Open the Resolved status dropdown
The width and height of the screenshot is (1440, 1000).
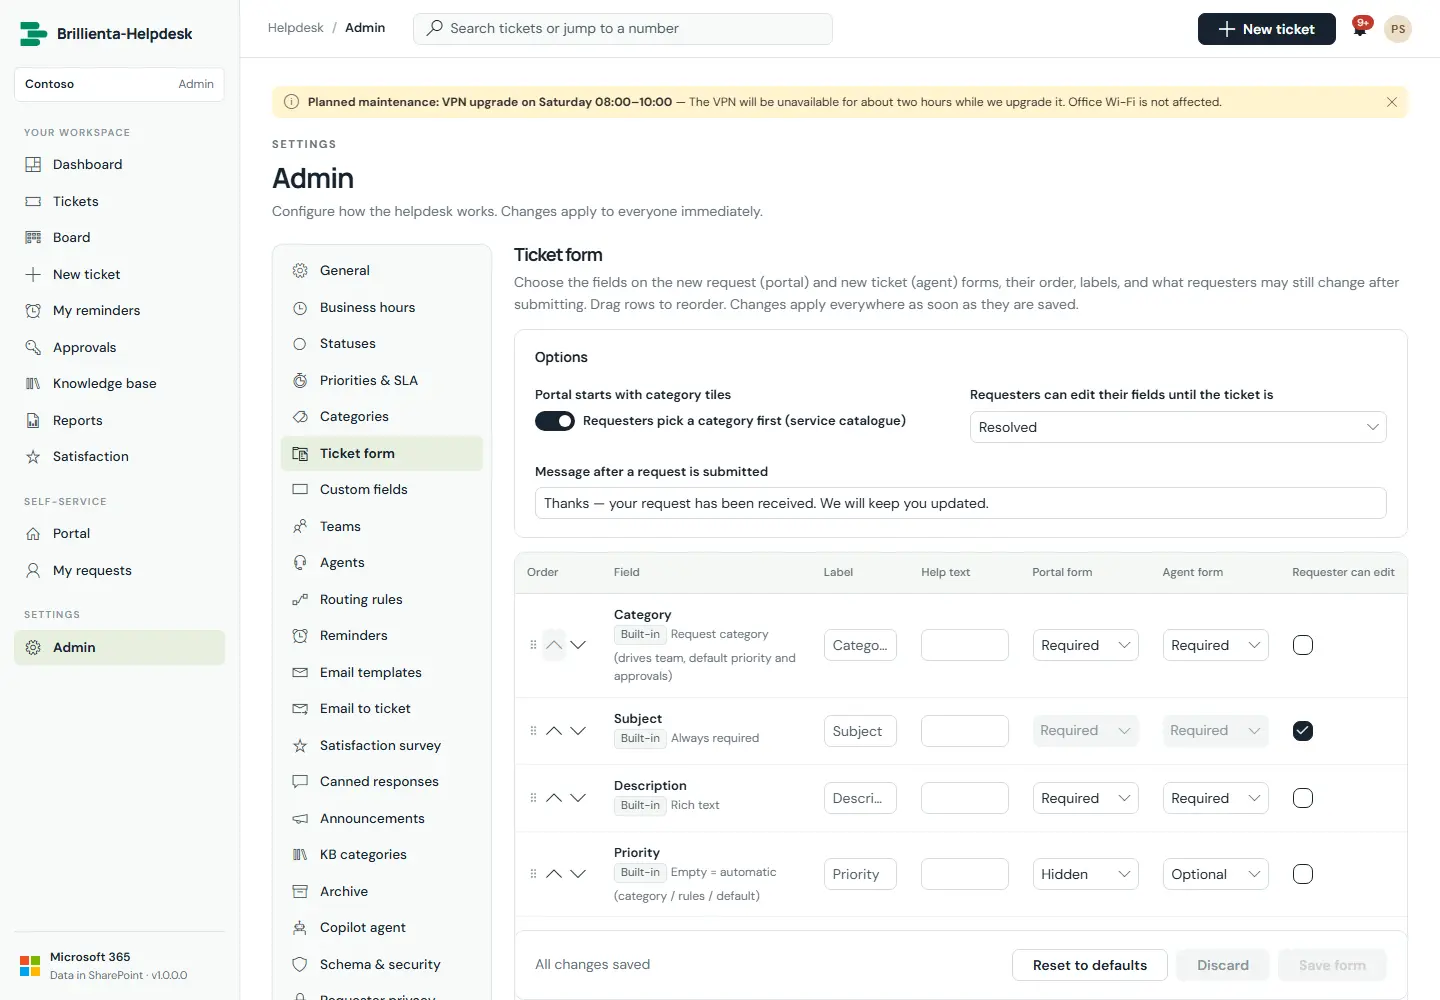pos(1178,427)
